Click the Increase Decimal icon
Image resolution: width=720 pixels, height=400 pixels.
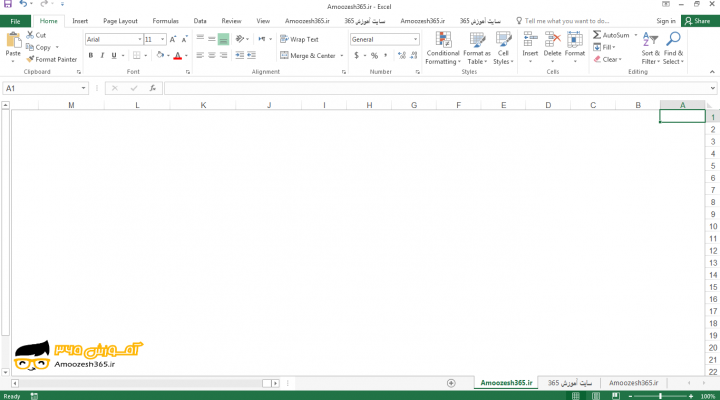[402, 56]
